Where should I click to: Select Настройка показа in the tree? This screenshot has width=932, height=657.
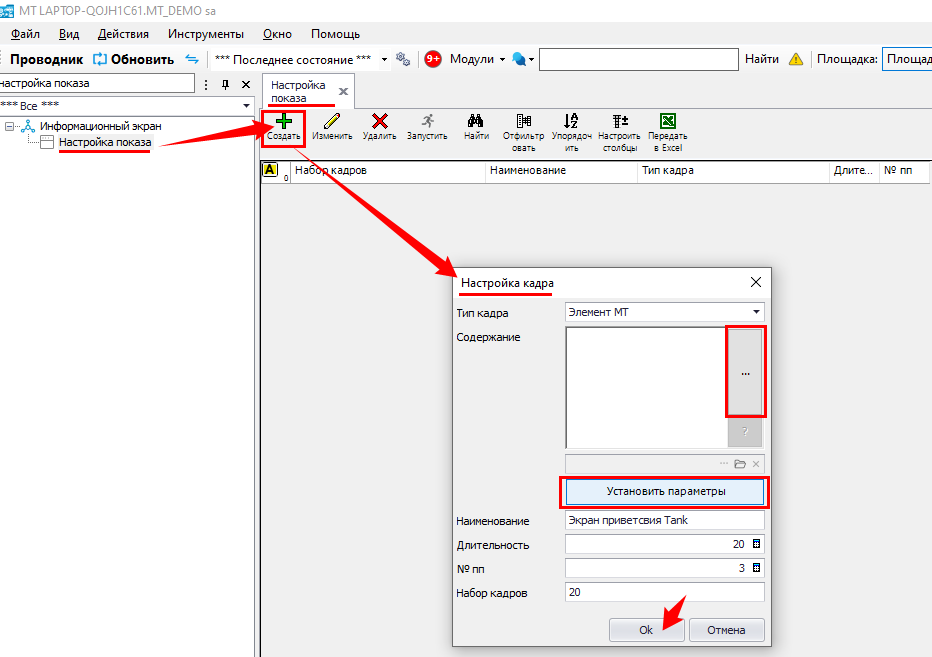pos(105,142)
